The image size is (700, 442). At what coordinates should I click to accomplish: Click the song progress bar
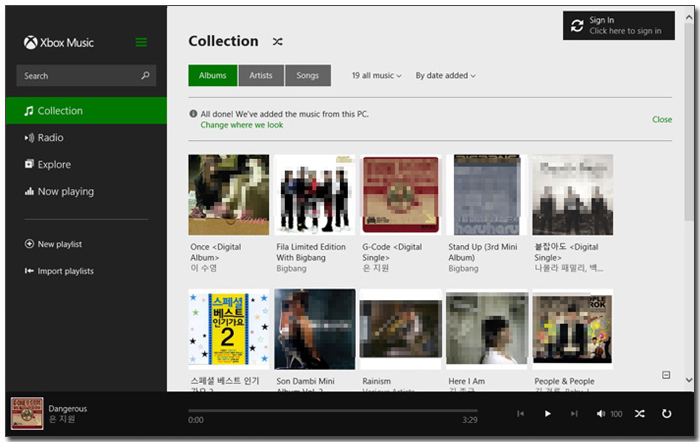point(333,410)
